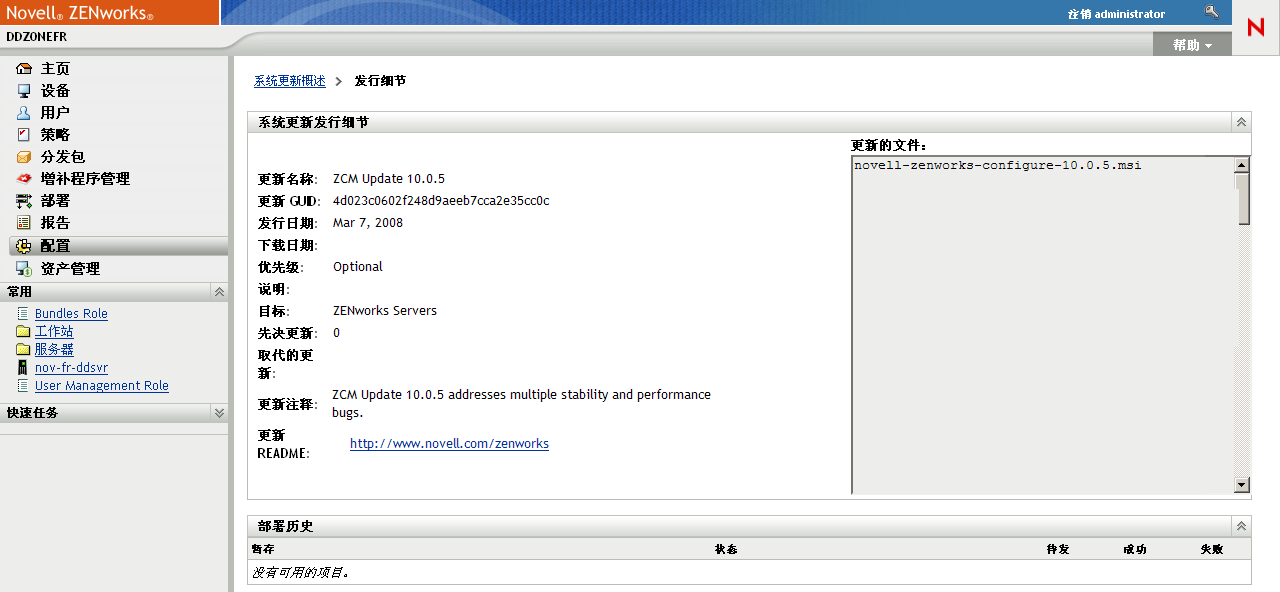Screen dimensions: 1280x592
Task: Open the Bundles Role link
Action: (x=71, y=314)
